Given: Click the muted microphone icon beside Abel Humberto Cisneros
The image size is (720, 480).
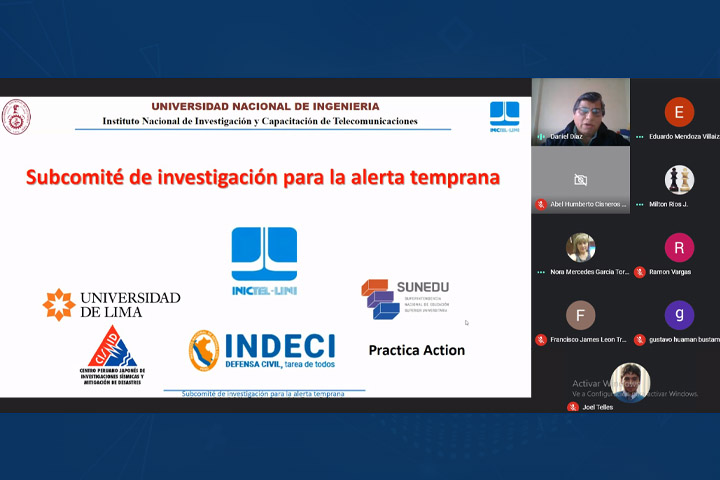Looking at the screenshot, I should (x=541, y=204).
